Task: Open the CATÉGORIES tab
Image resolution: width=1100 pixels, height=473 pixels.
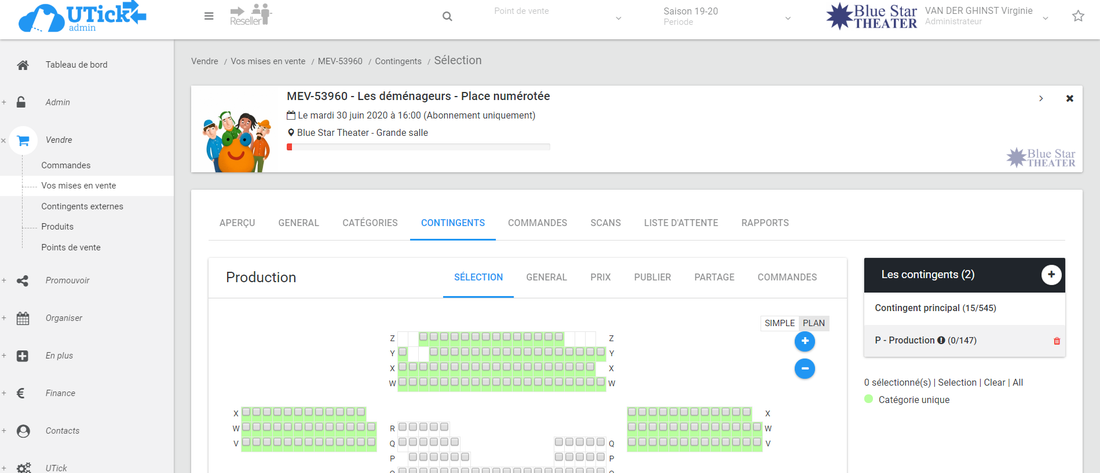Action: click(370, 223)
